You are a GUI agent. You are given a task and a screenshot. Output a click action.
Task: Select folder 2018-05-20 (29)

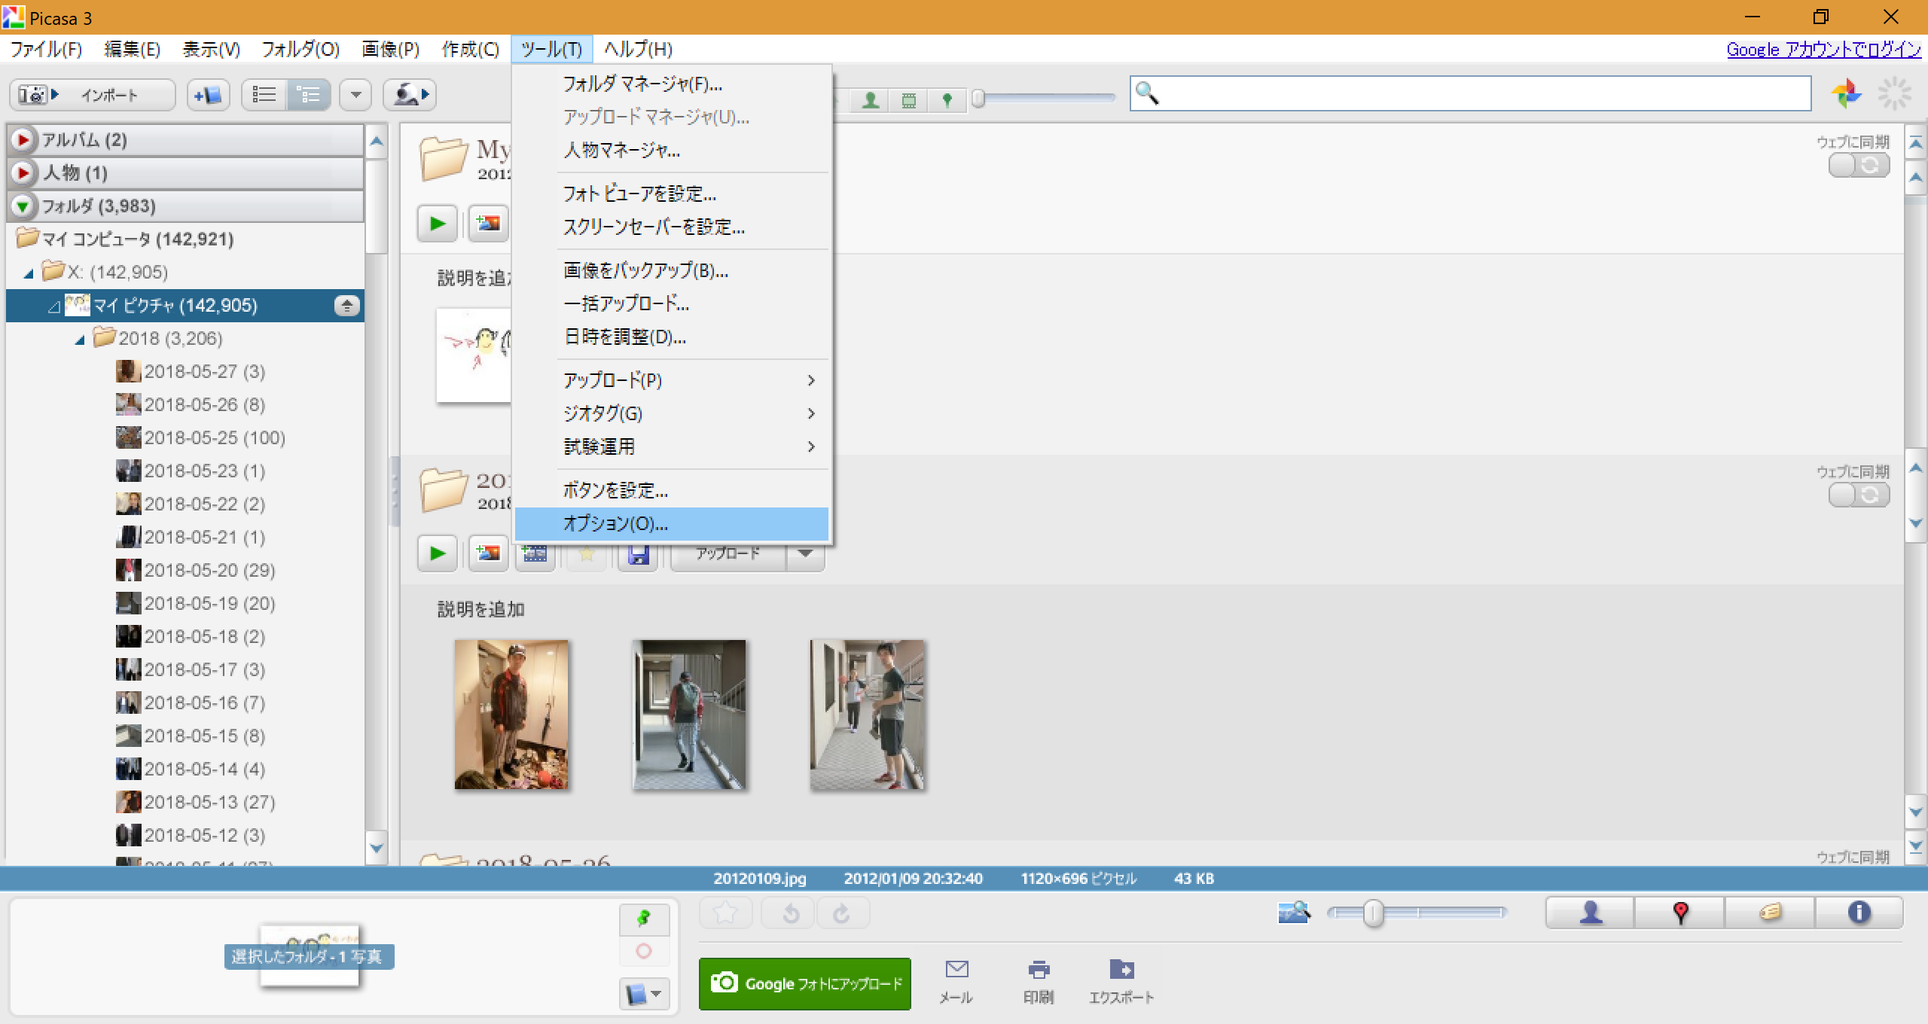(x=196, y=570)
